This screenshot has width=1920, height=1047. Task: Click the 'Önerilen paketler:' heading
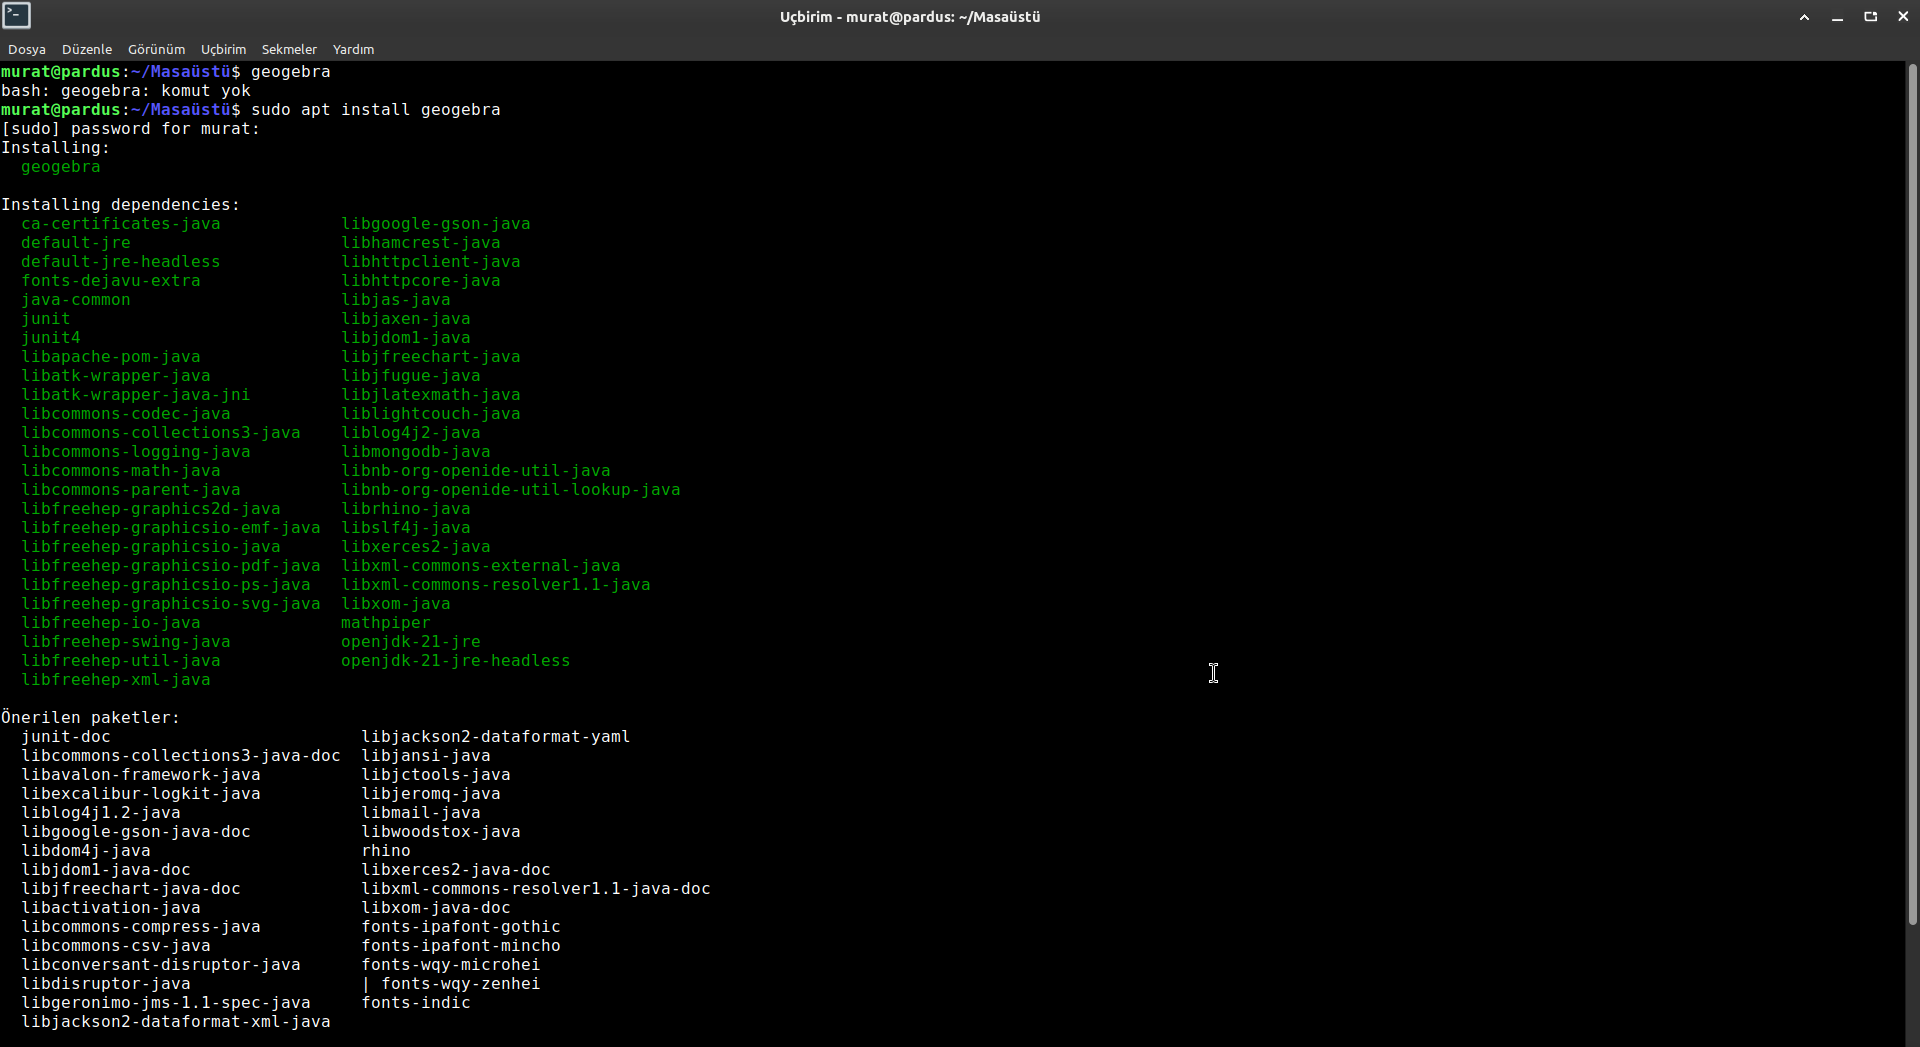click(x=91, y=718)
